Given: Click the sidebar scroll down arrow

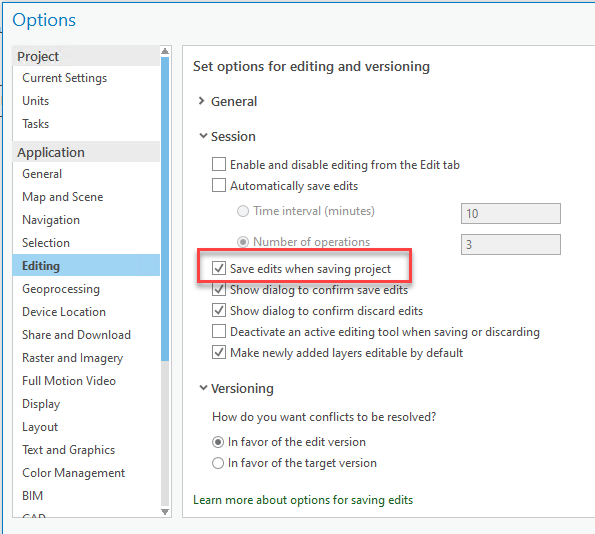Looking at the screenshot, I should pyautogui.click(x=165, y=512).
